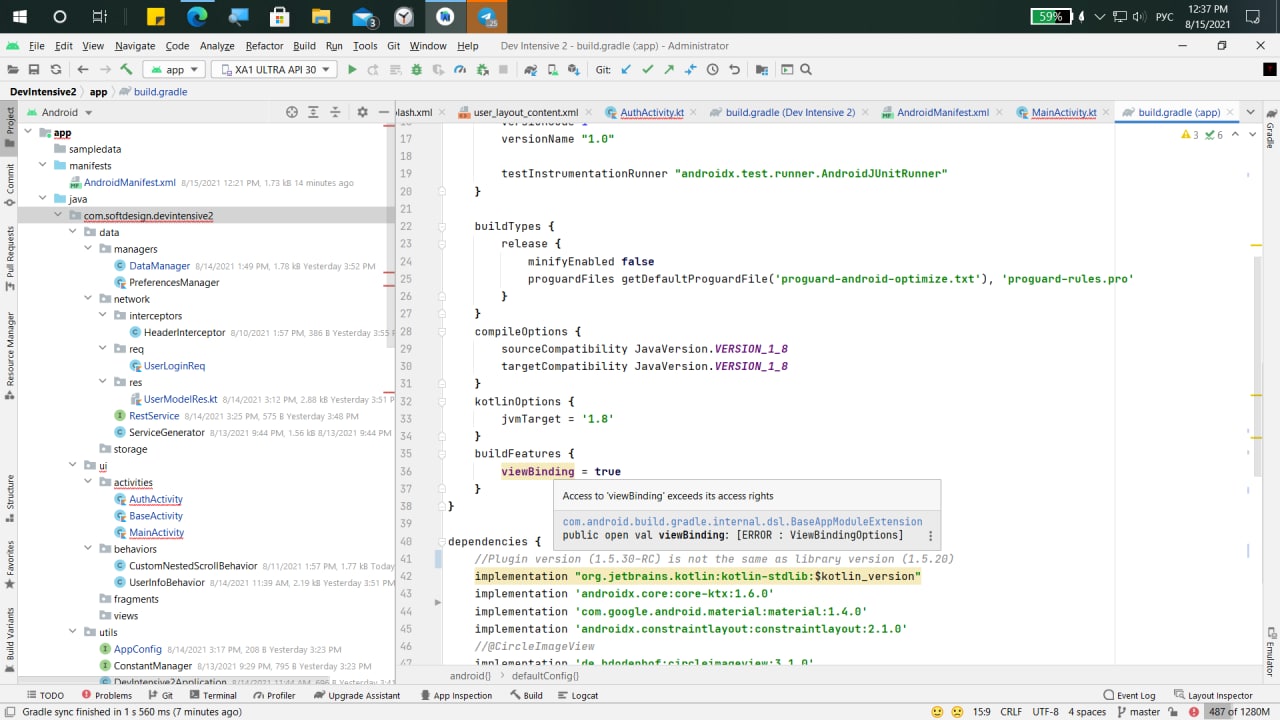Toggle the Problems tool window
The height and width of the screenshot is (720, 1280).
[105, 695]
